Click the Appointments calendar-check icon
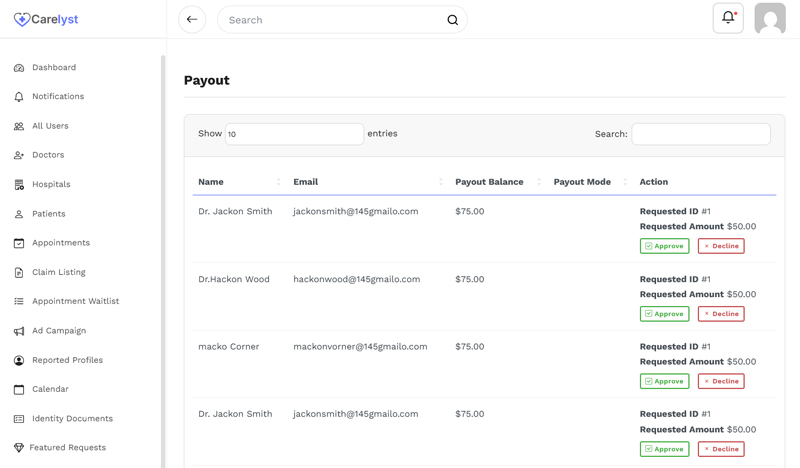This screenshot has width=800, height=468. coord(19,243)
